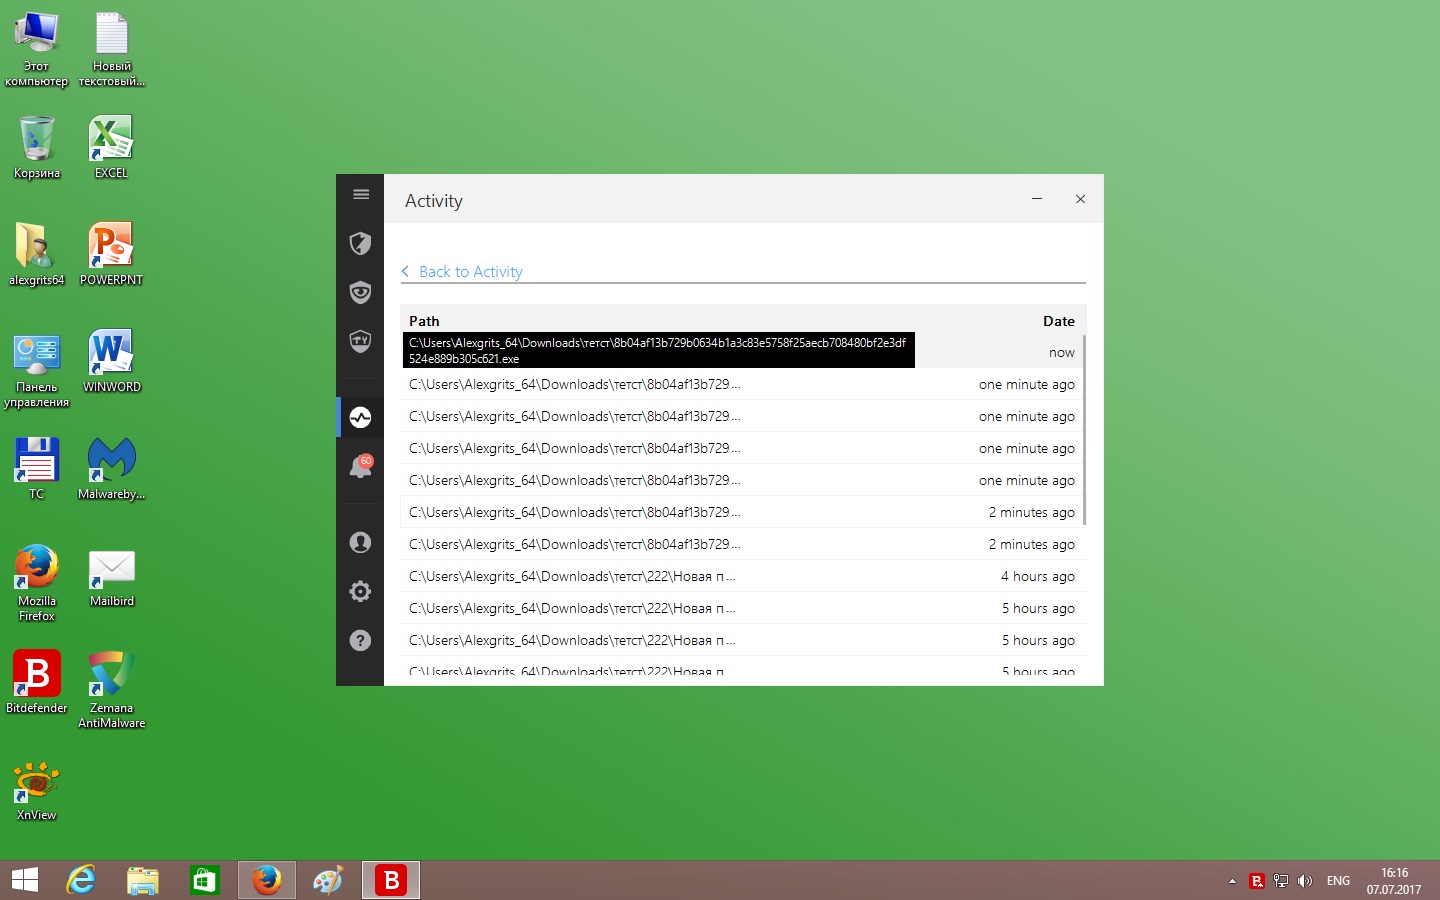Minimize the Bitdefender Activity window
The height and width of the screenshot is (900, 1440).
(x=1037, y=199)
